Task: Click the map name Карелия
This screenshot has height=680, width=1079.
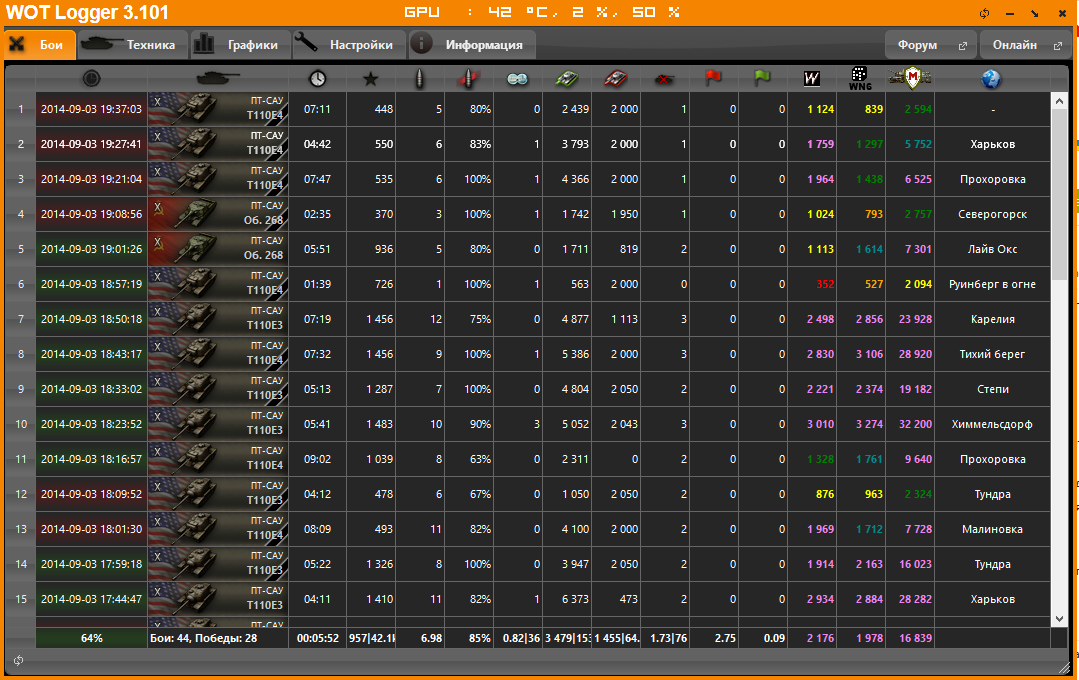Action: [x=992, y=319]
